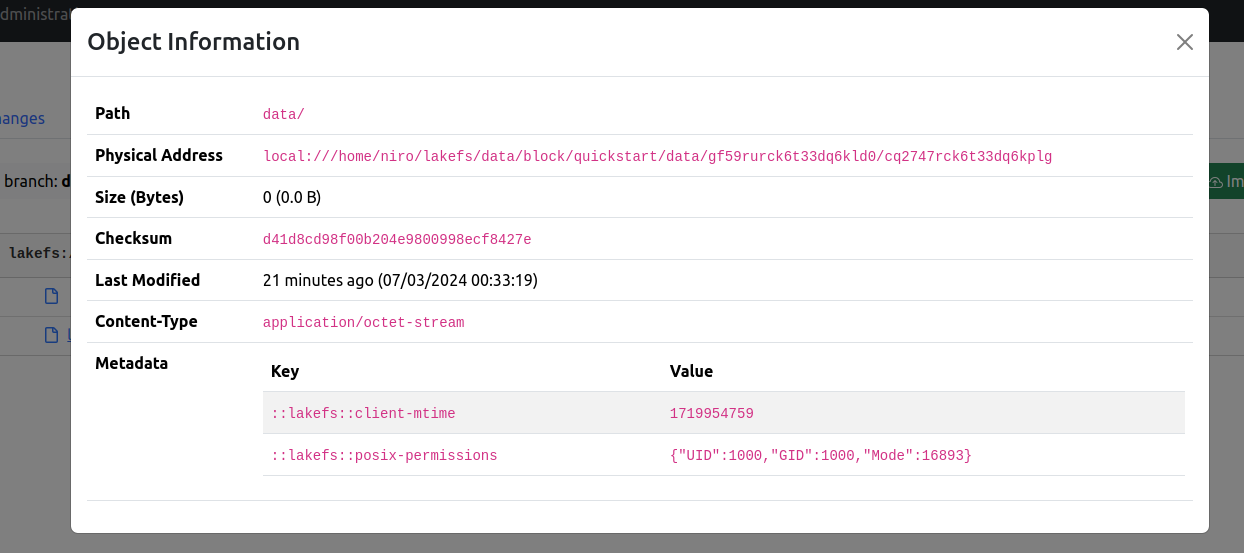
Task: Click the Metadata table Value column header
Action: tap(691, 371)
